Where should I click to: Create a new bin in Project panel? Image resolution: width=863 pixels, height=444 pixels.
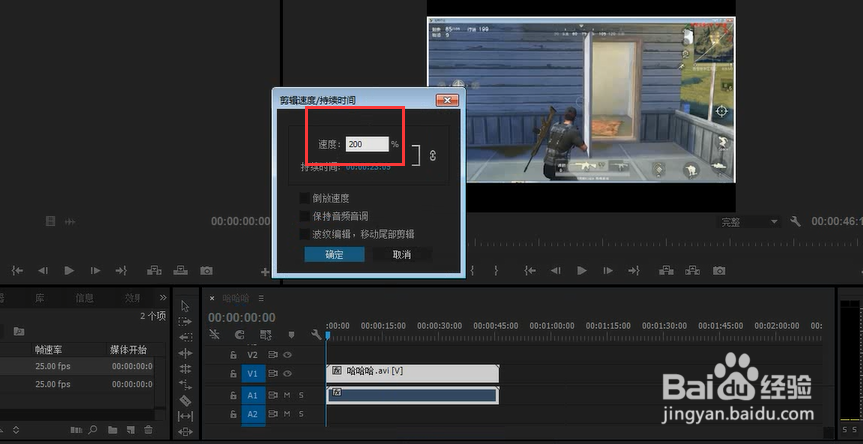point(112,430)
